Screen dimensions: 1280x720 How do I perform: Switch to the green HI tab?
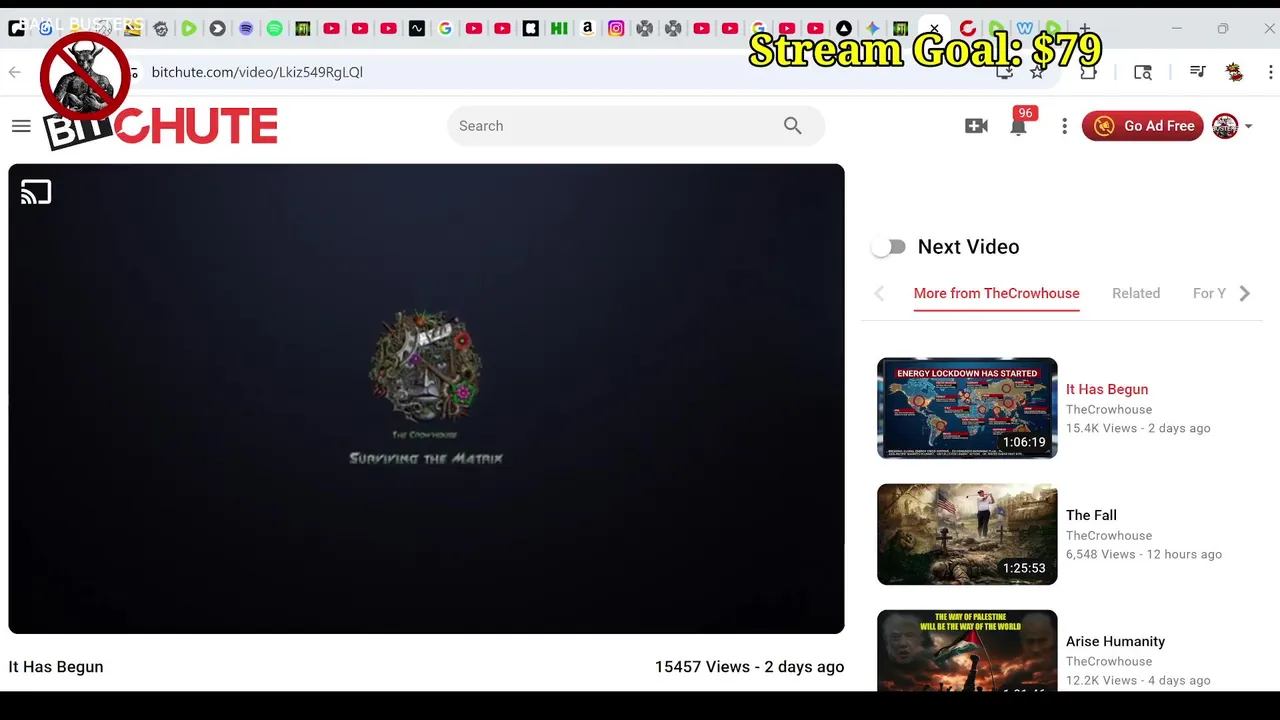pos(559,29)
